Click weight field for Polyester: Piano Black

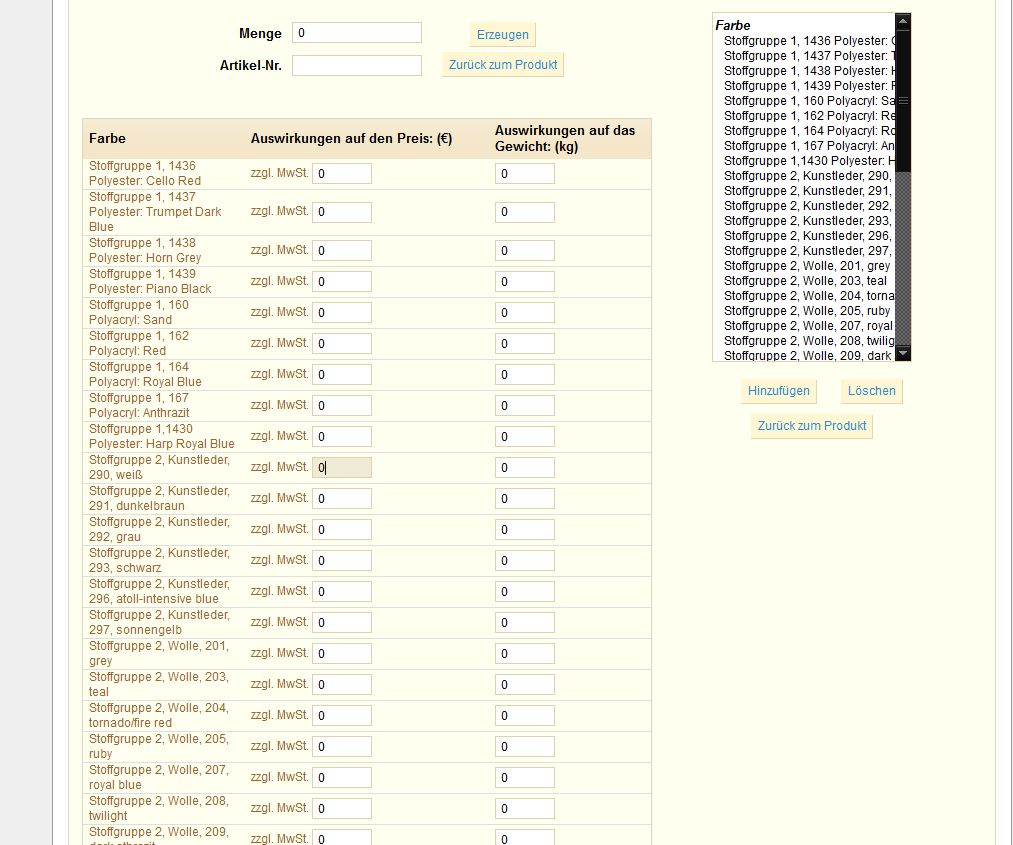pos(525,282)
